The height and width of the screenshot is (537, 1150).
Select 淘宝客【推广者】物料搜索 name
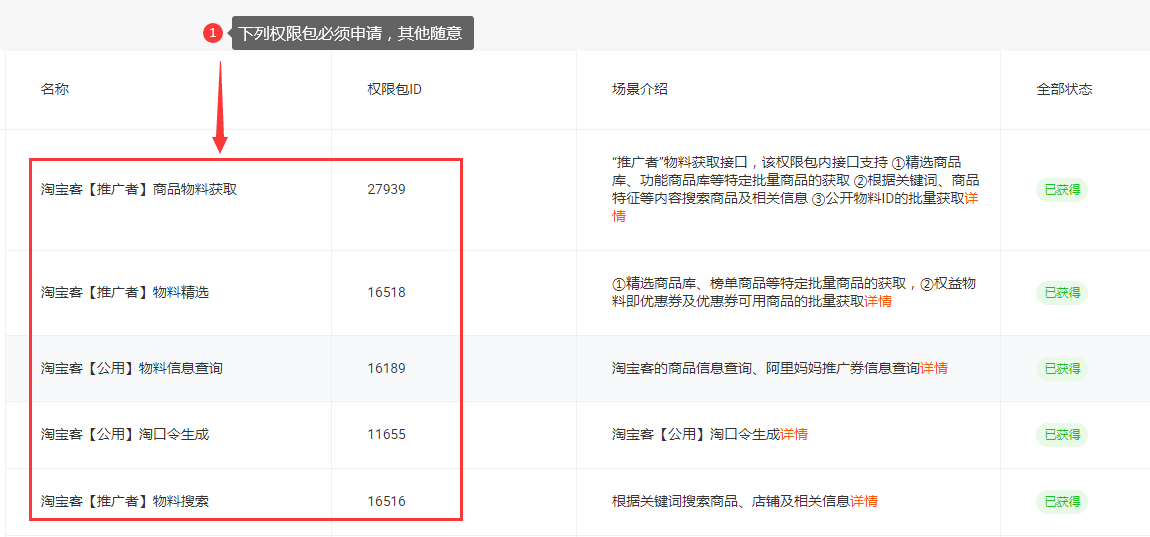coord(125,502)
